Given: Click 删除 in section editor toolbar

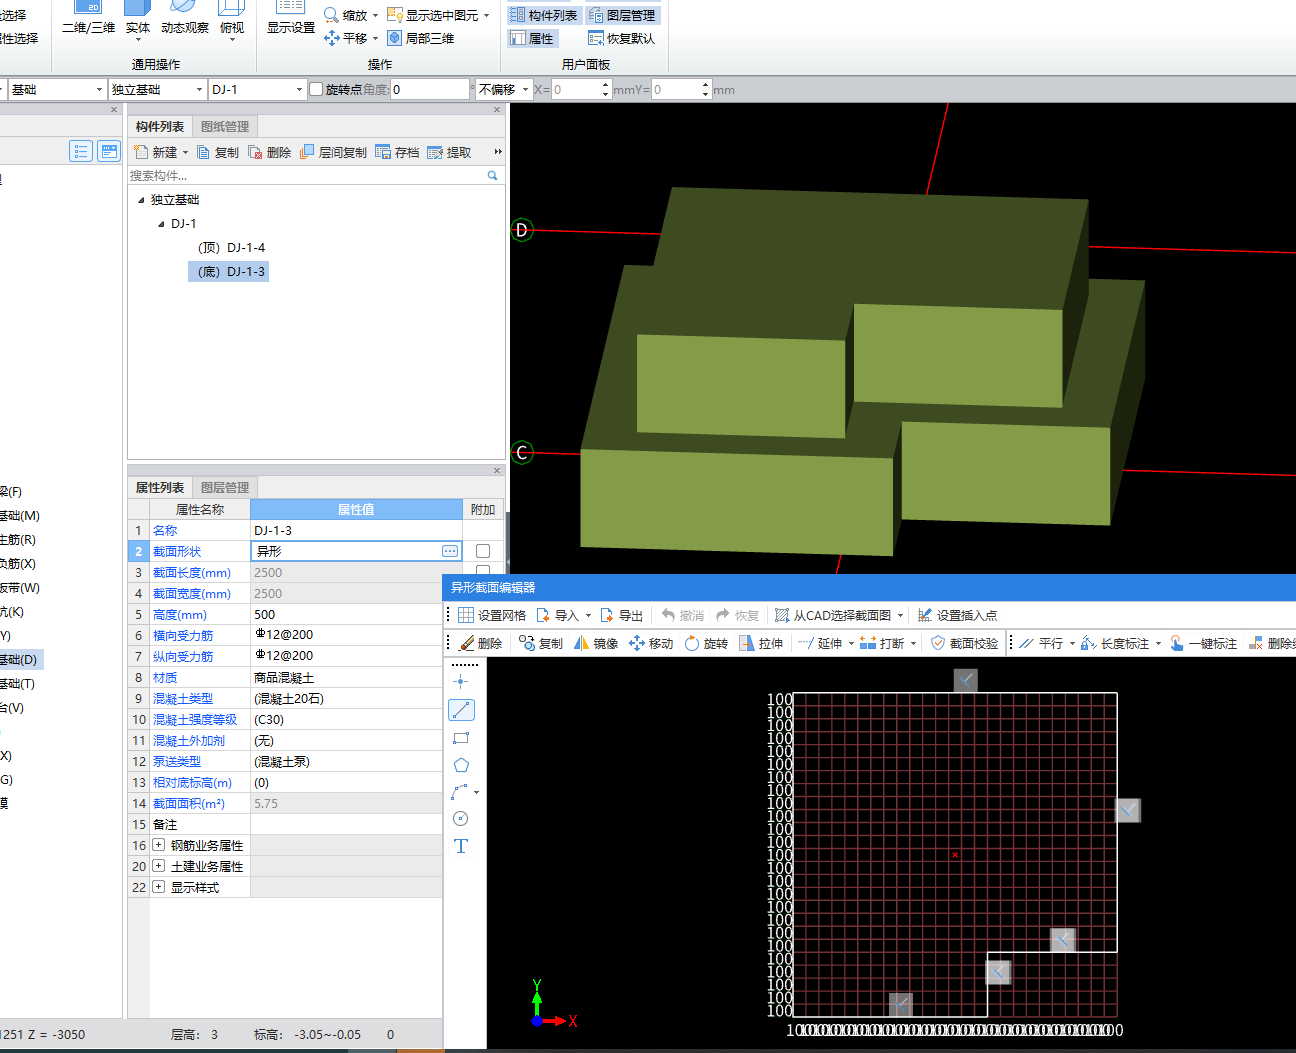Looking at the screenshot, I should coord(481,643).
